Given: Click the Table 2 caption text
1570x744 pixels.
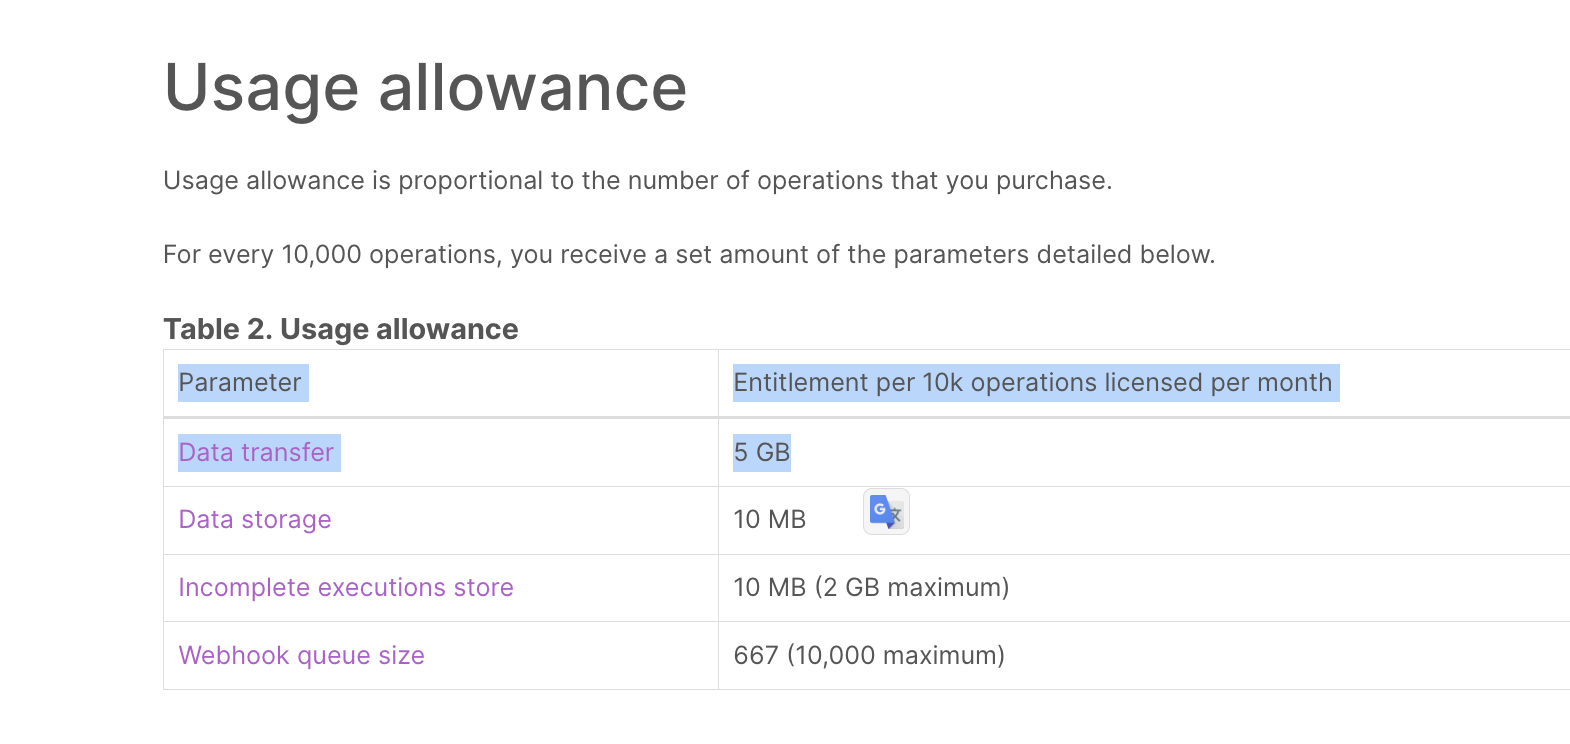Looking at the screenshot, I should [341, 329].
